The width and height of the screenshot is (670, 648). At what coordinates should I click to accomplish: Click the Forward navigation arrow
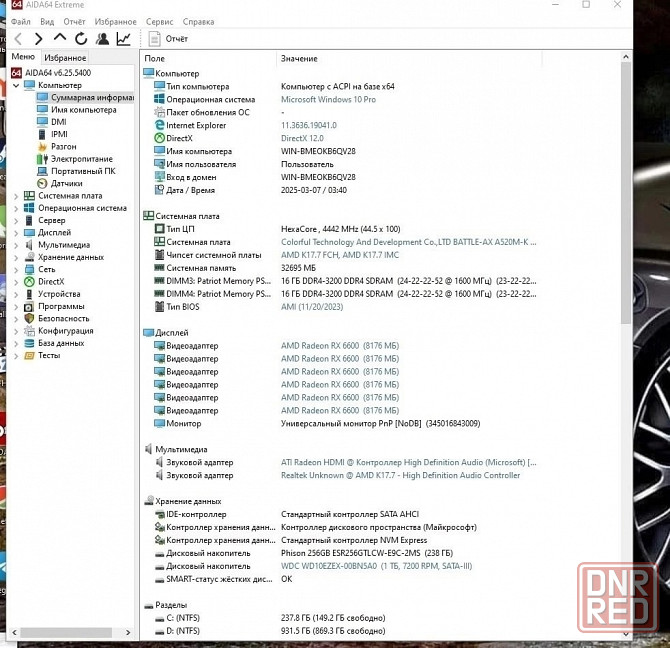pos(38,39)
